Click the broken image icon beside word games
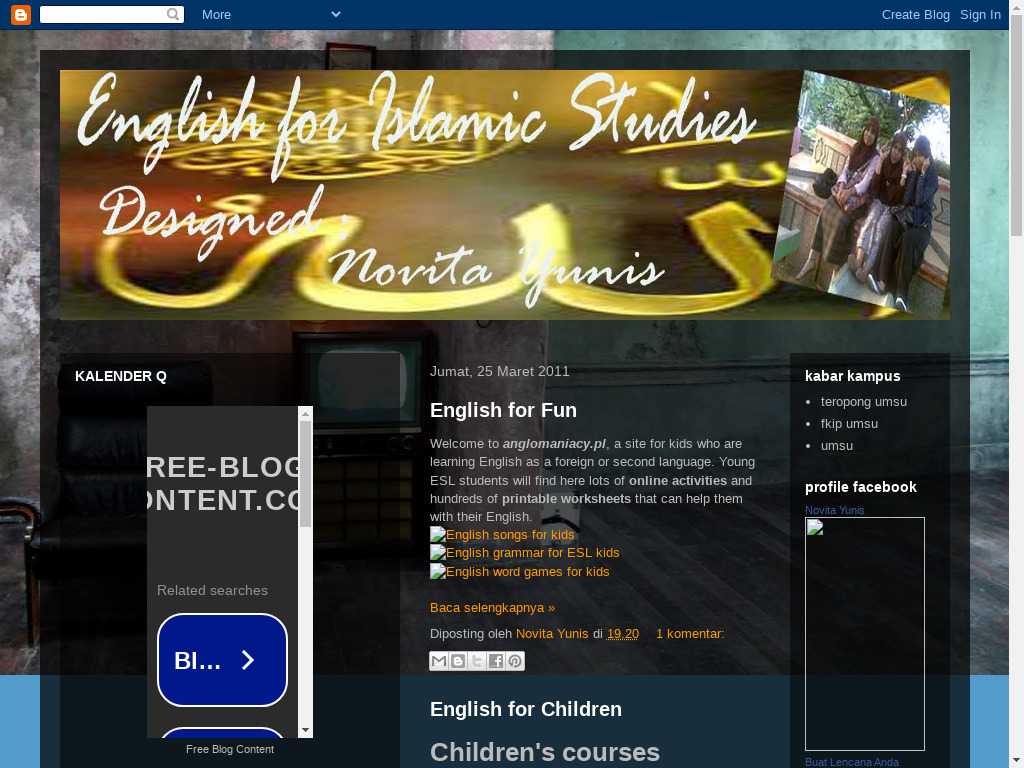Screen dimensions: 1024x768 click(438, 572)
